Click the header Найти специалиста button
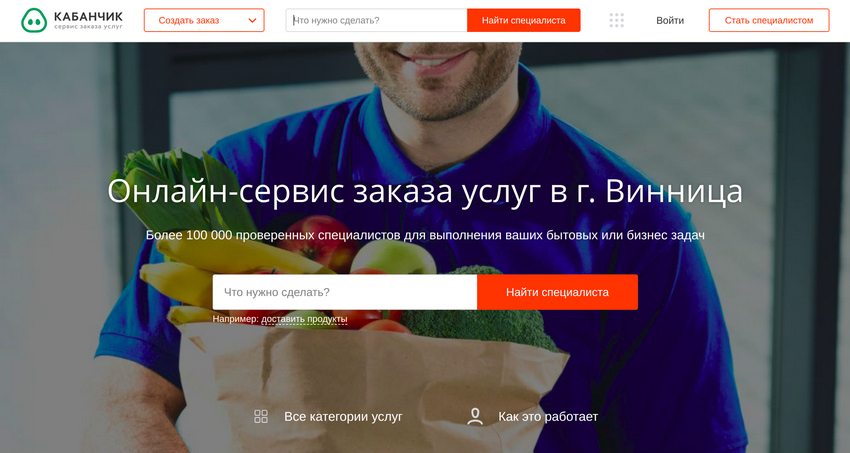This screenshot has width=850, height=453. click(524, 21)
